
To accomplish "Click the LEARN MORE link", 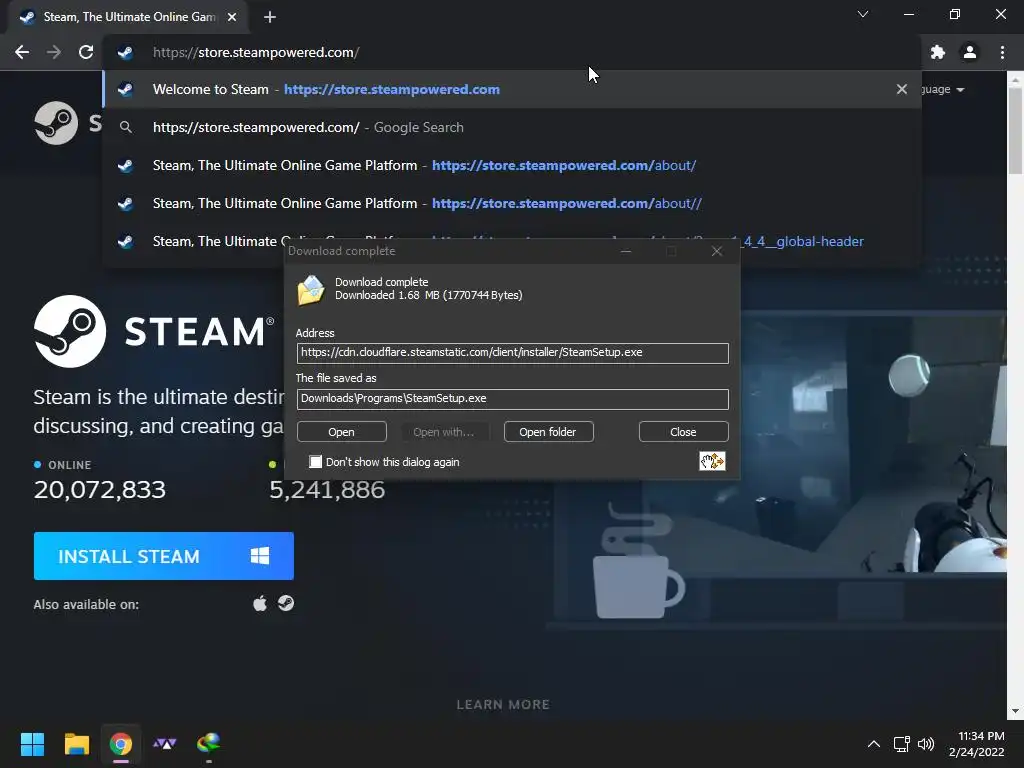I will pyautogui.click(x=503, y=705).
